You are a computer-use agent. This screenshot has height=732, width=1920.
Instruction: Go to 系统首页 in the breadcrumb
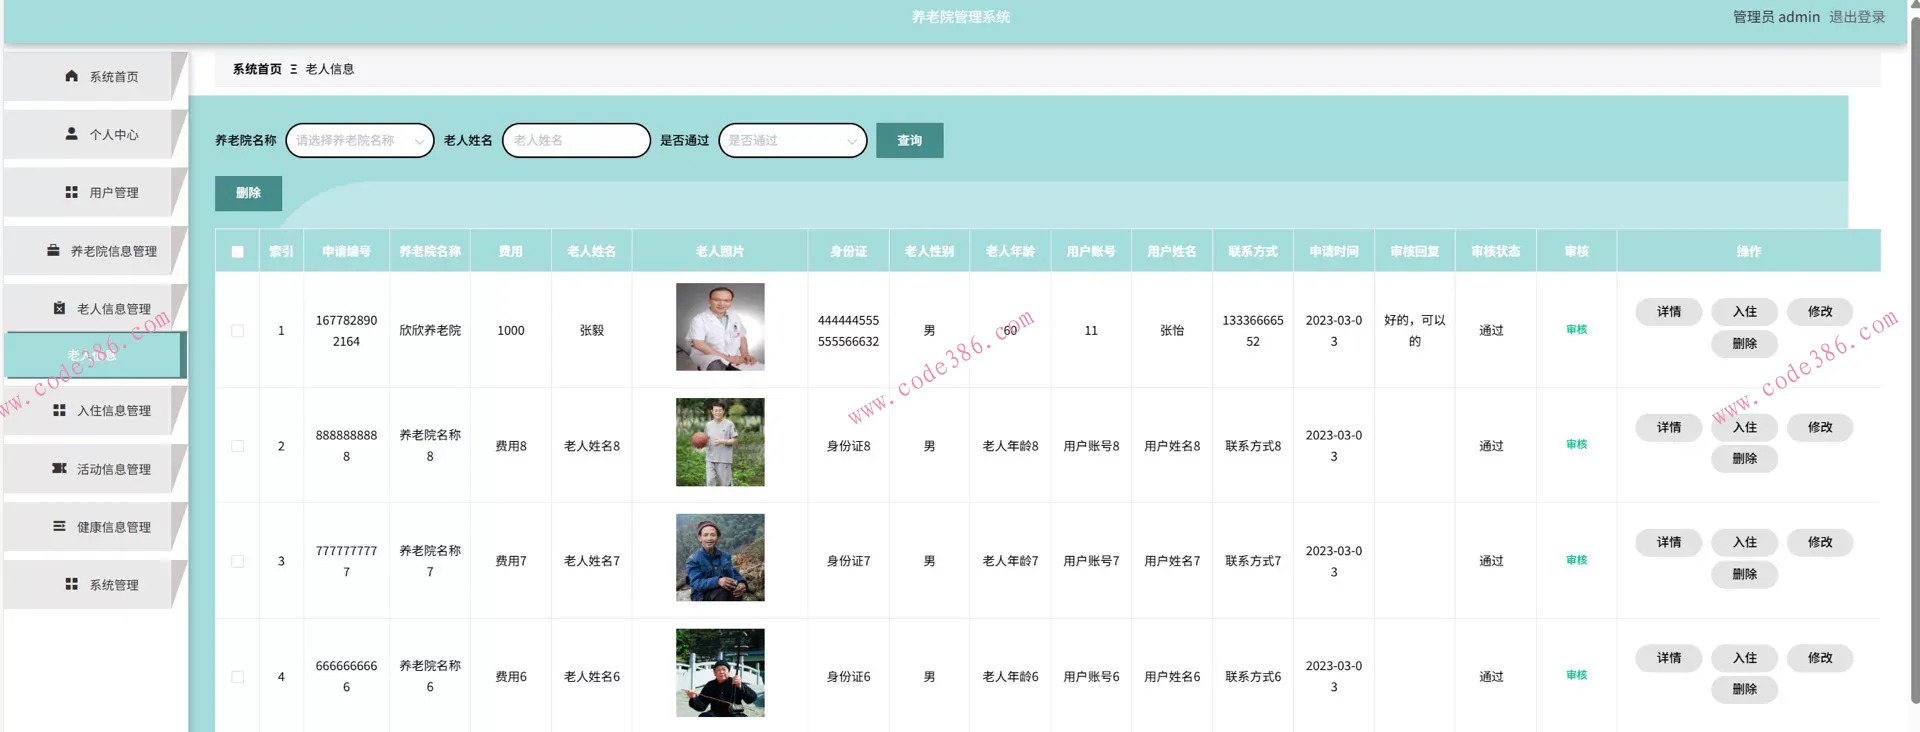(x=257, y=69)
